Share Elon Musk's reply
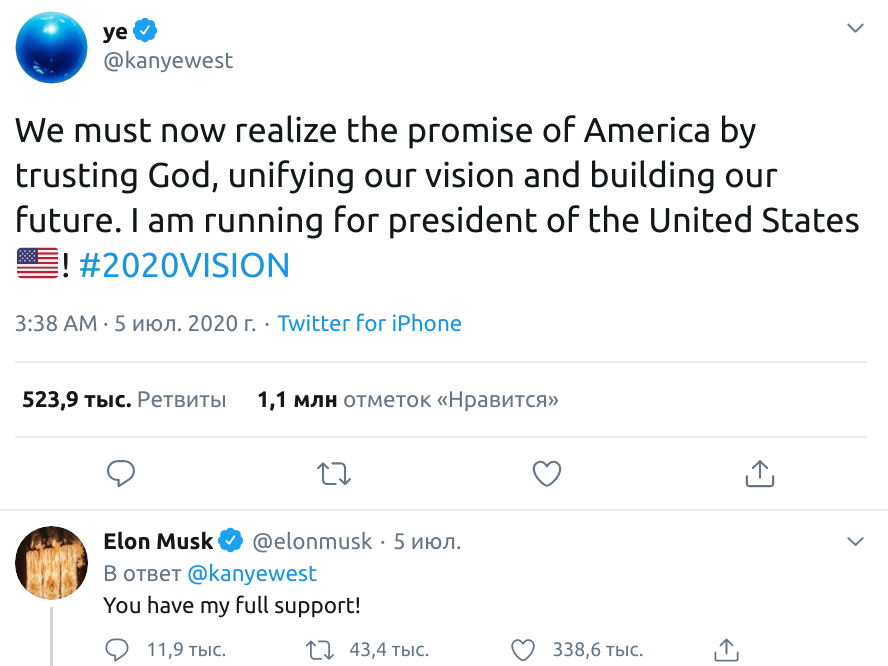 727,649
